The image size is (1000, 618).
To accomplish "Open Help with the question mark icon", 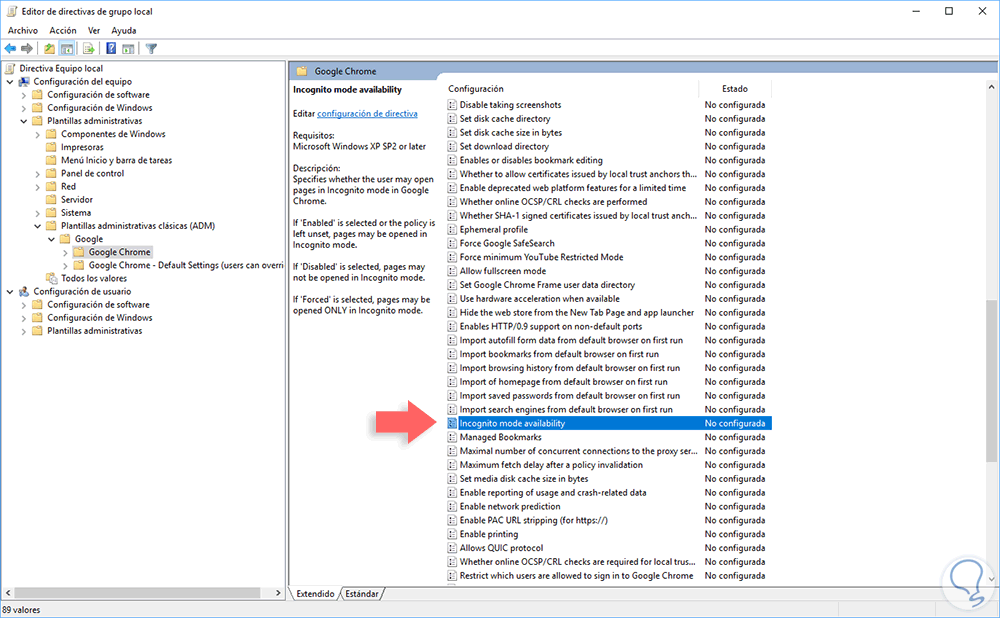I will pos(111,48).
